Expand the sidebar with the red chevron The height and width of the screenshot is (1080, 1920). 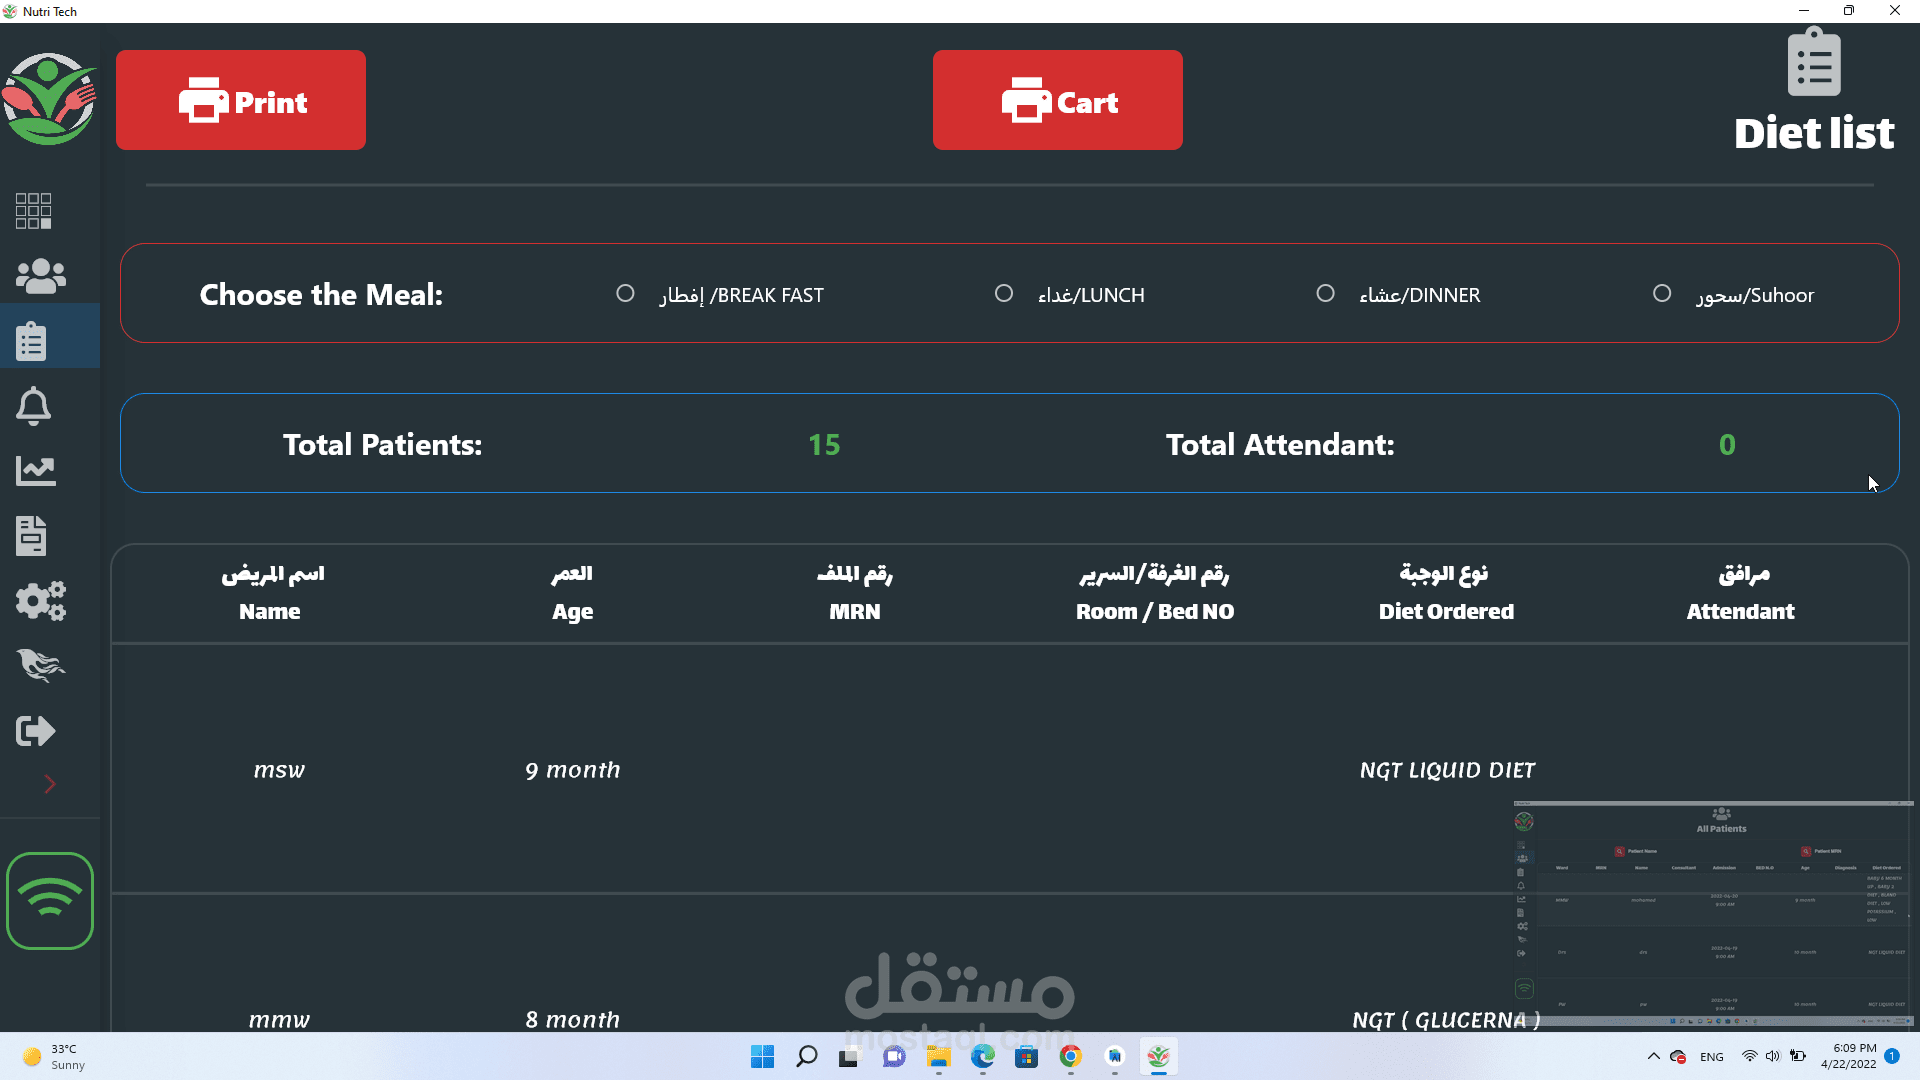[49, 784]
